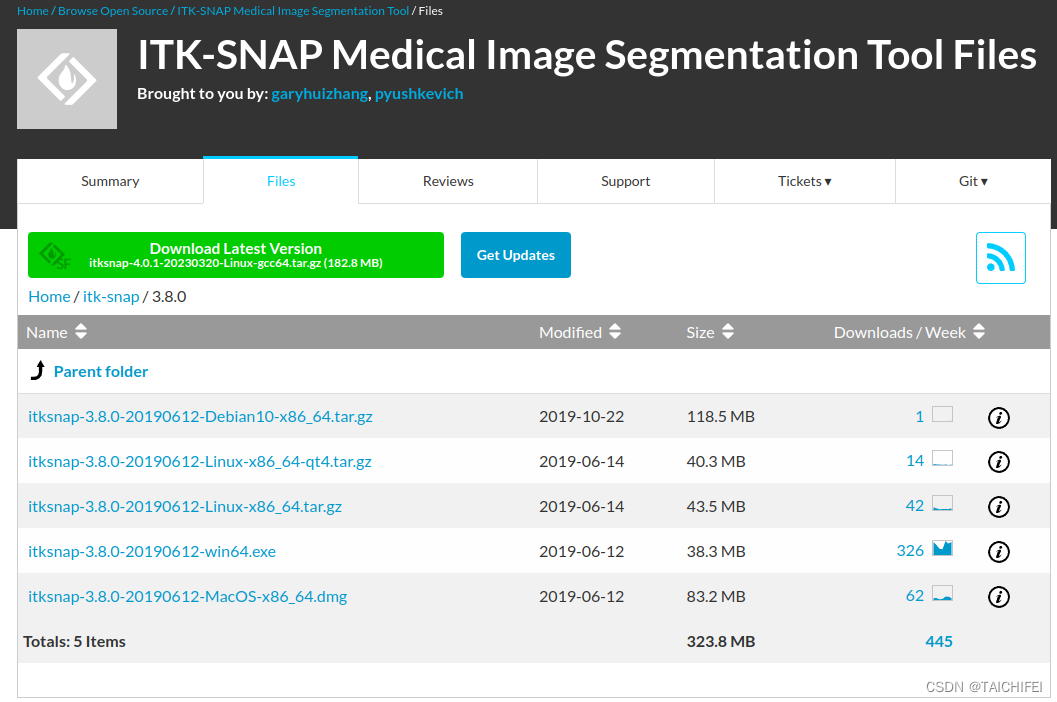Click the info icon beside itksnap win64.exe
Screen dimensions: 1057x702
(998, 552)
